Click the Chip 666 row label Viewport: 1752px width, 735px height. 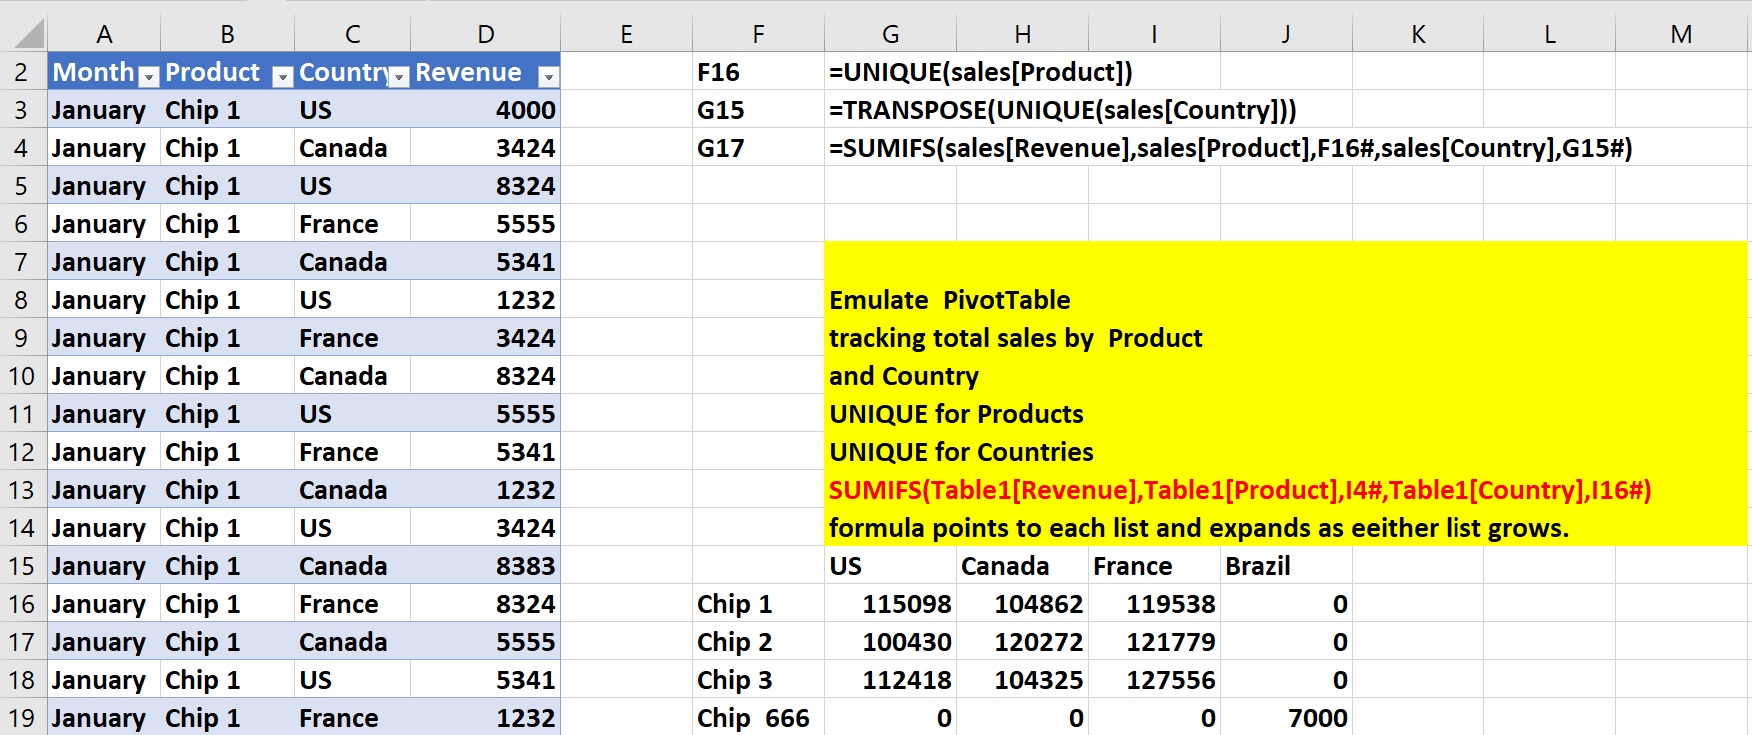753,718
